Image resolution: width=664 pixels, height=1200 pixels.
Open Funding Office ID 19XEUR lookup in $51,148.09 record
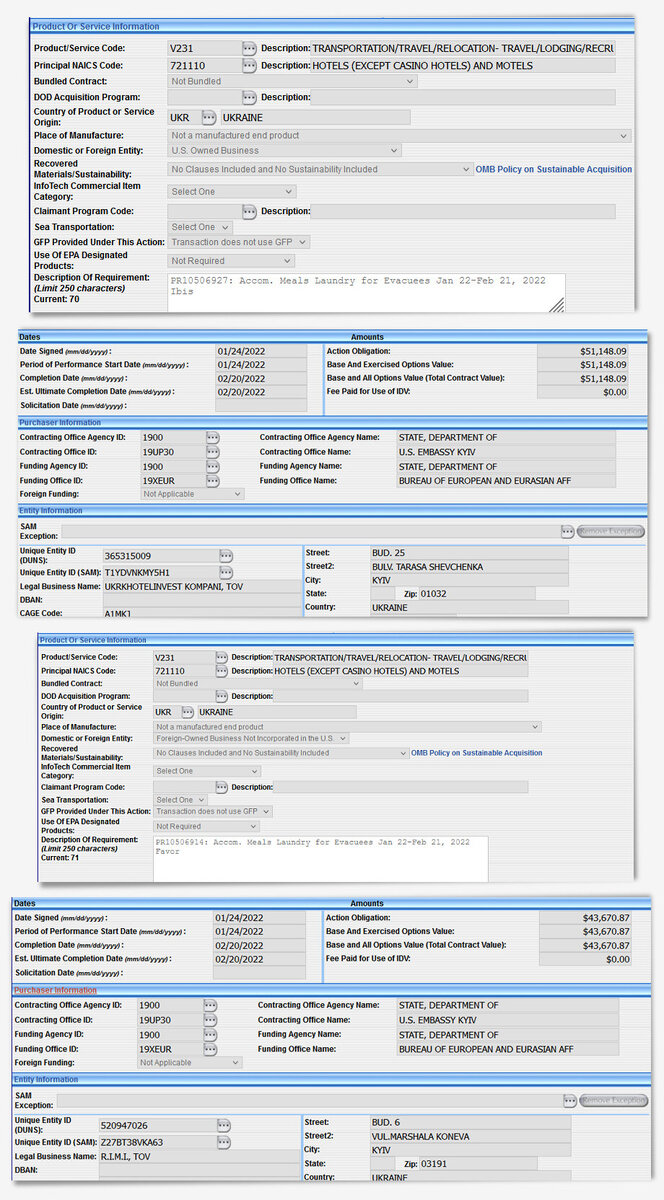click(213, 481)
